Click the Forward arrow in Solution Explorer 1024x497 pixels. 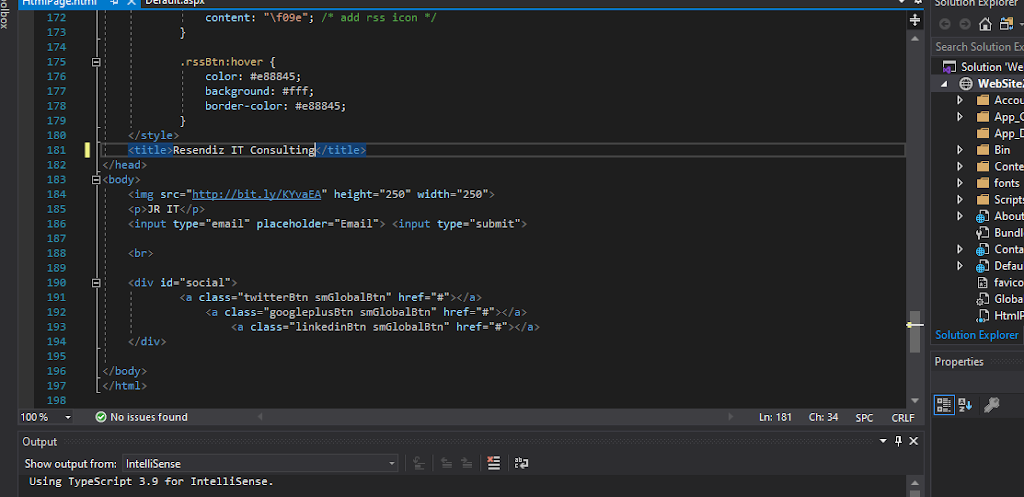tap(965, 25)
